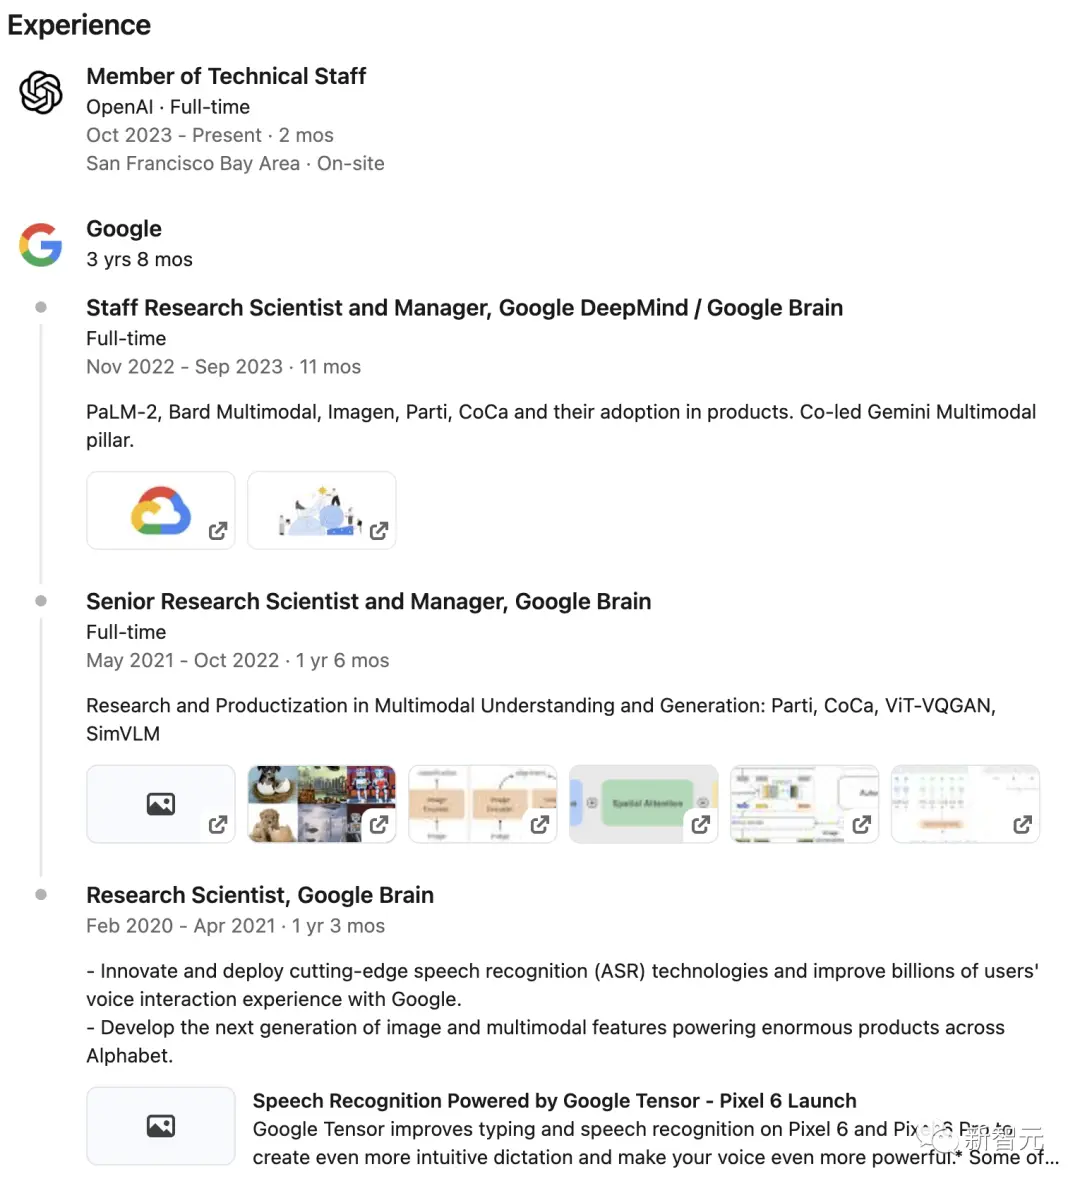
Task: Open external link on Spatial Attention thumbnail
Action: [x=701, y=825]
